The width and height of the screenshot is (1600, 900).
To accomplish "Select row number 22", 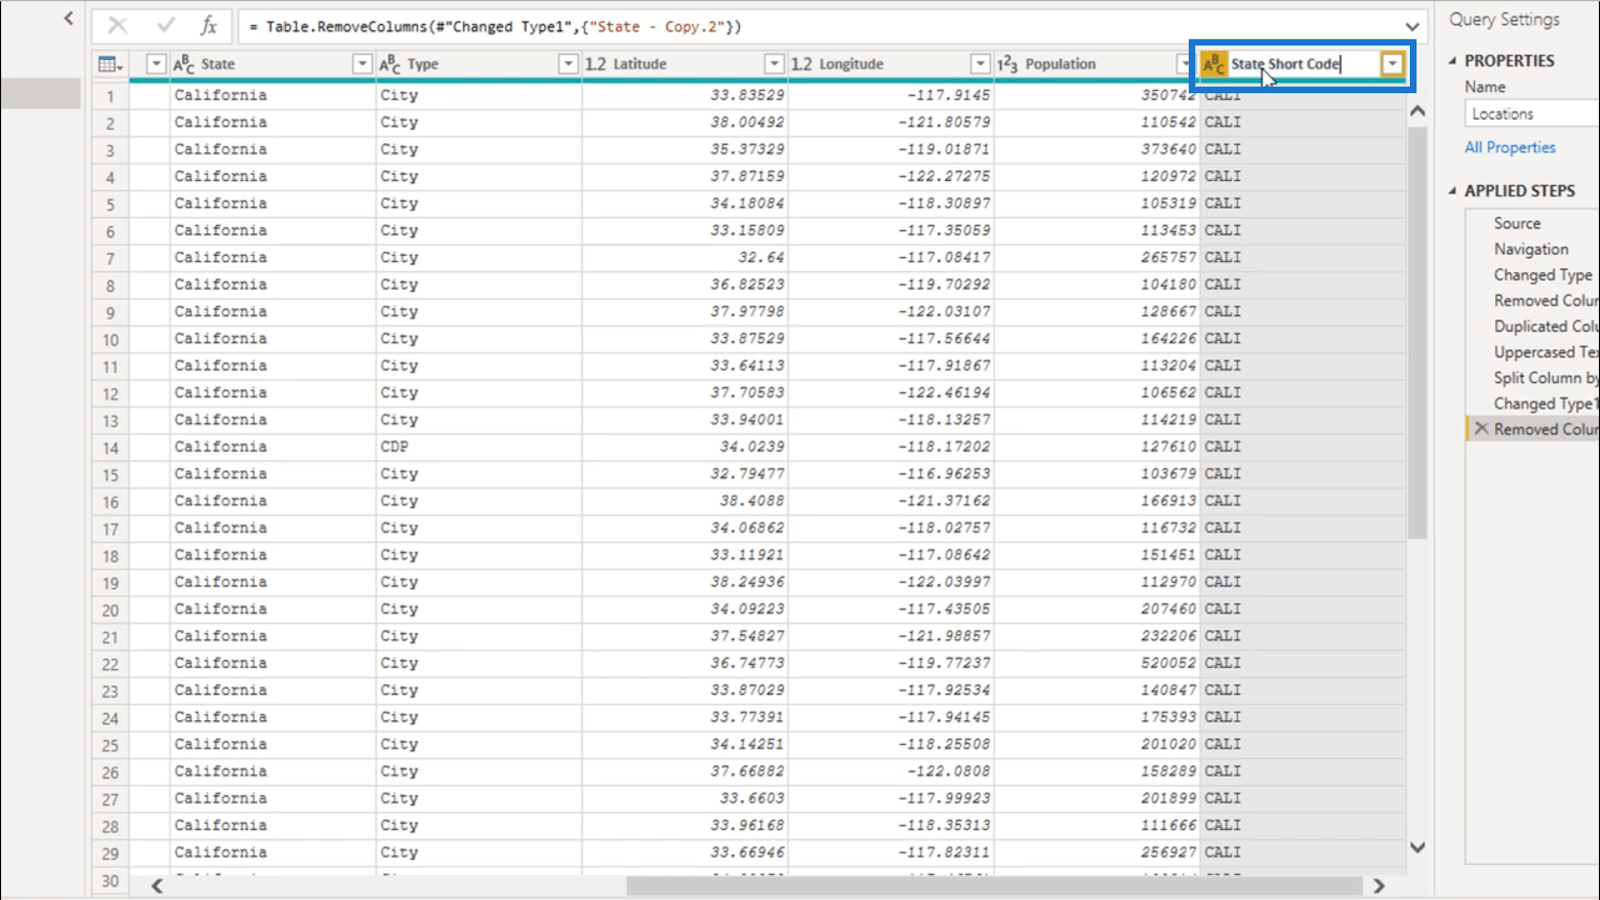I will pos(110,664).
